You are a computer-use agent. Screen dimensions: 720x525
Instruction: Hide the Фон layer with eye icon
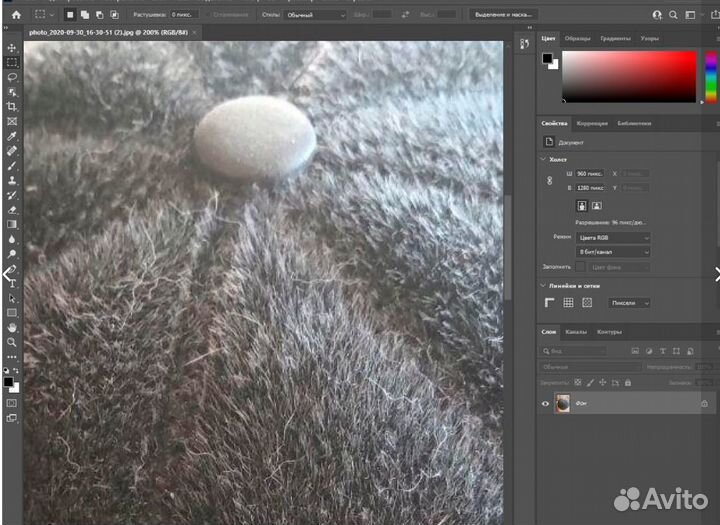pos(546,404)
